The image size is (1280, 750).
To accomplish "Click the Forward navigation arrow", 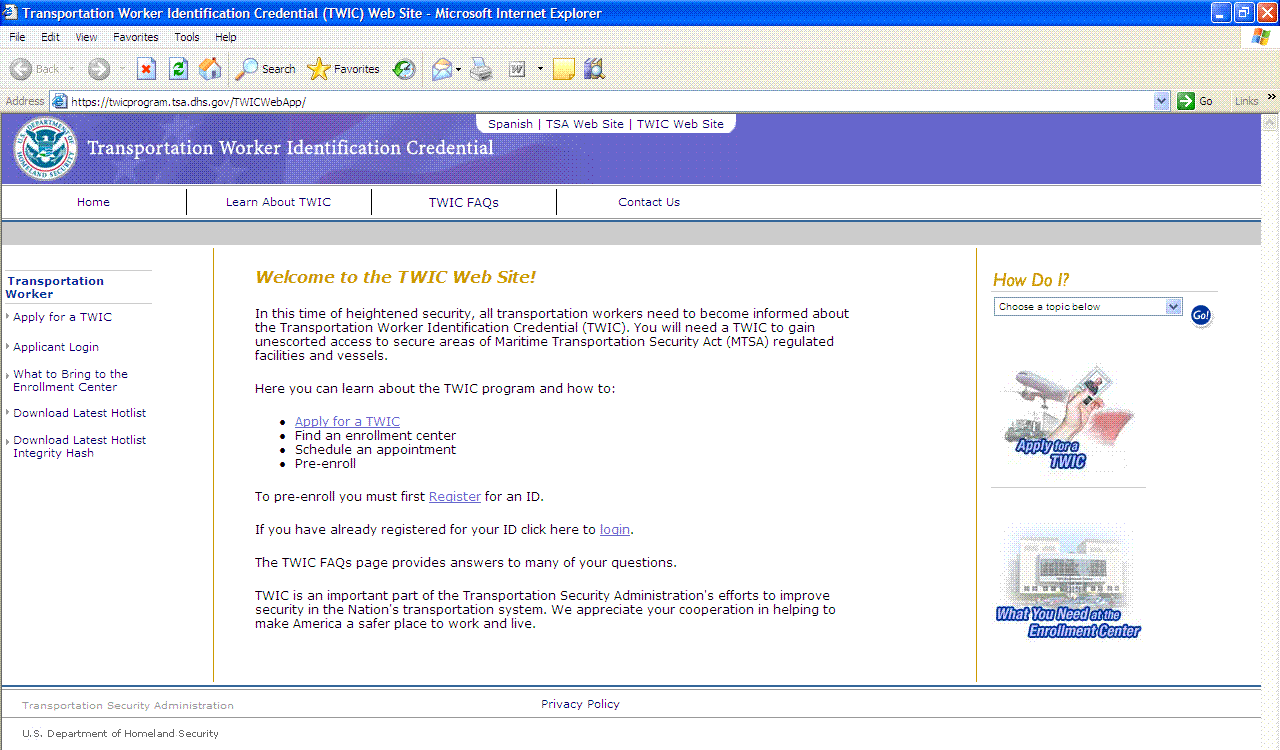I will click(98, 69).
